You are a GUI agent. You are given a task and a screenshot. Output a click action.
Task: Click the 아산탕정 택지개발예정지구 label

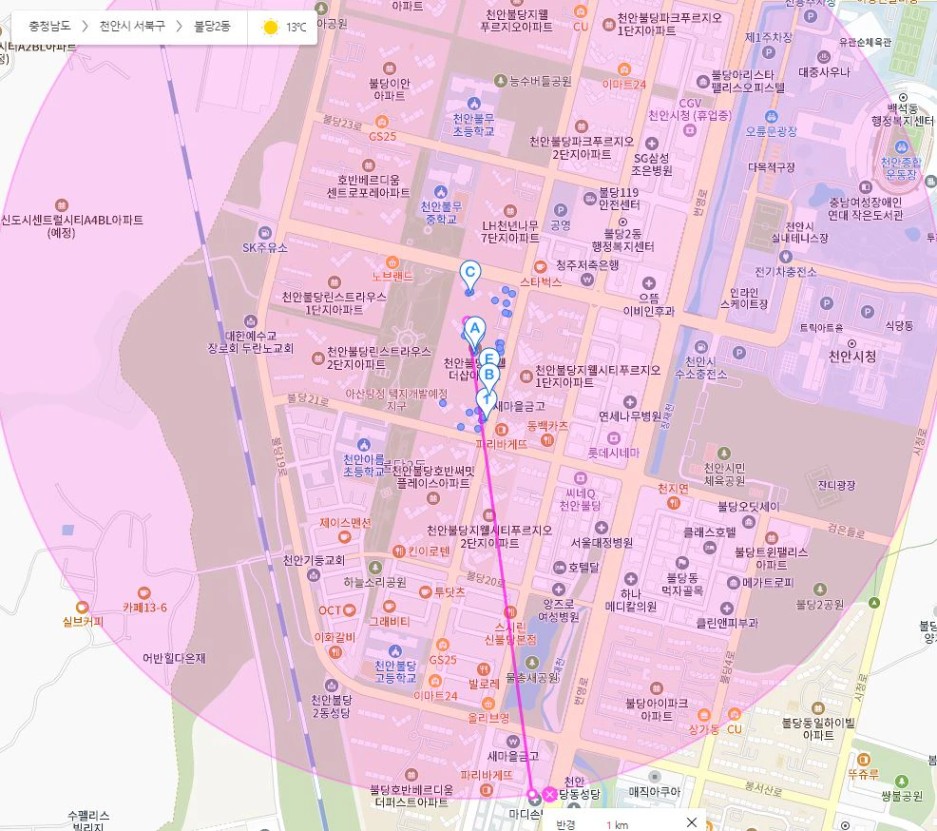click(x=397, y=400)
